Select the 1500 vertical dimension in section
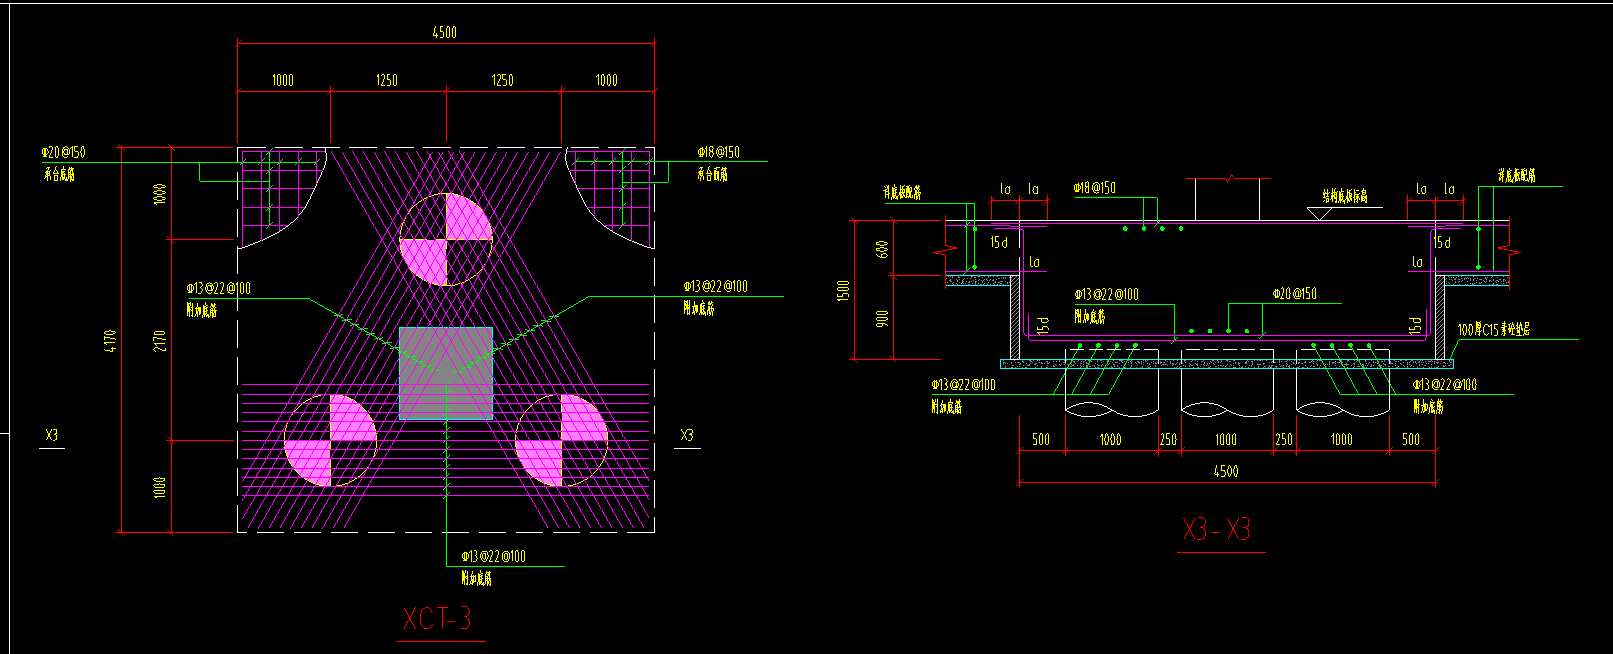1613x654 pixels. point(843,291)
